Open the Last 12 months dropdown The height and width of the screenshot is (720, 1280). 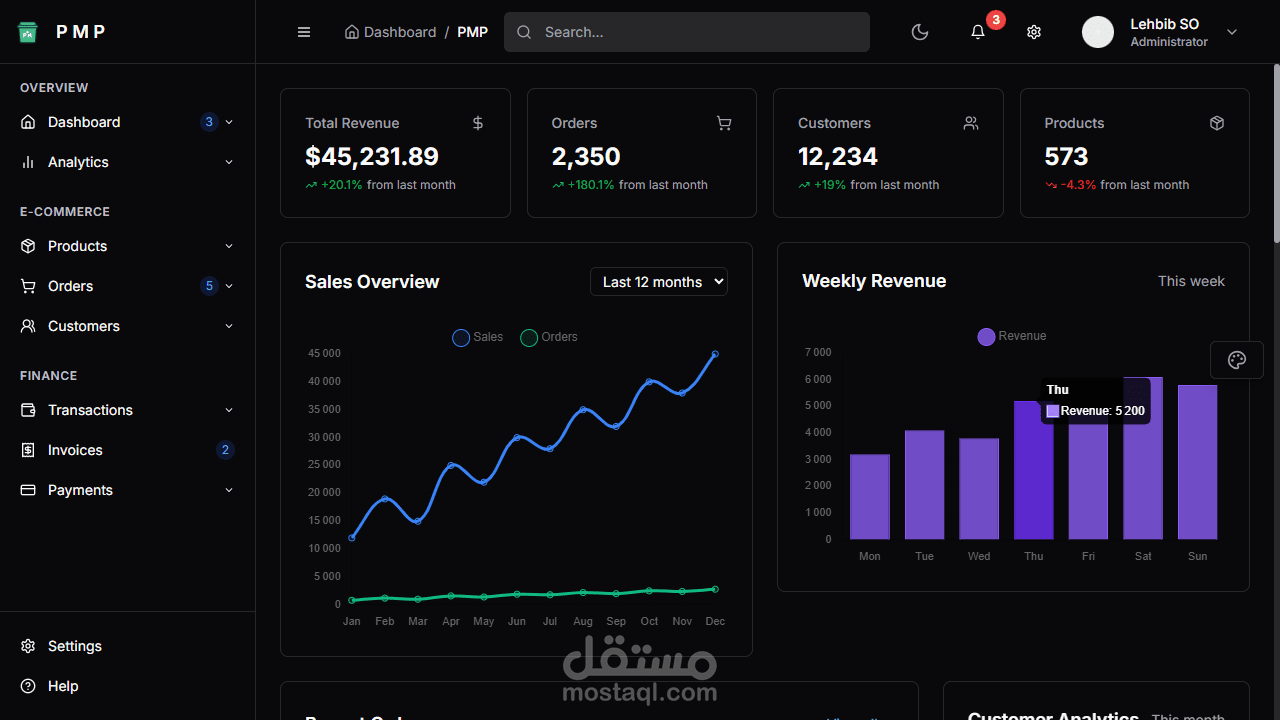658,281
